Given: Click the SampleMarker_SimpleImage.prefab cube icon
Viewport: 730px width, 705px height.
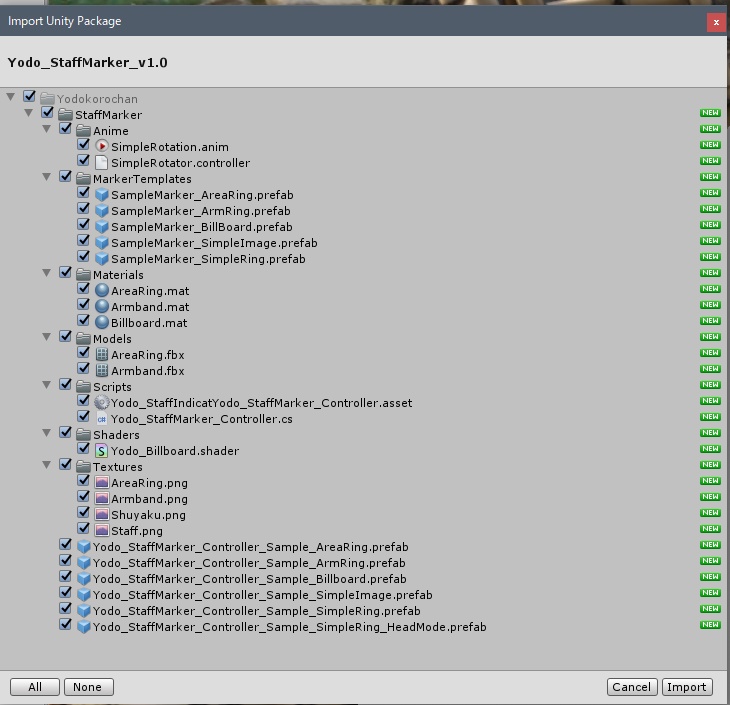Looking at the screenshot, I should [101, 243].
